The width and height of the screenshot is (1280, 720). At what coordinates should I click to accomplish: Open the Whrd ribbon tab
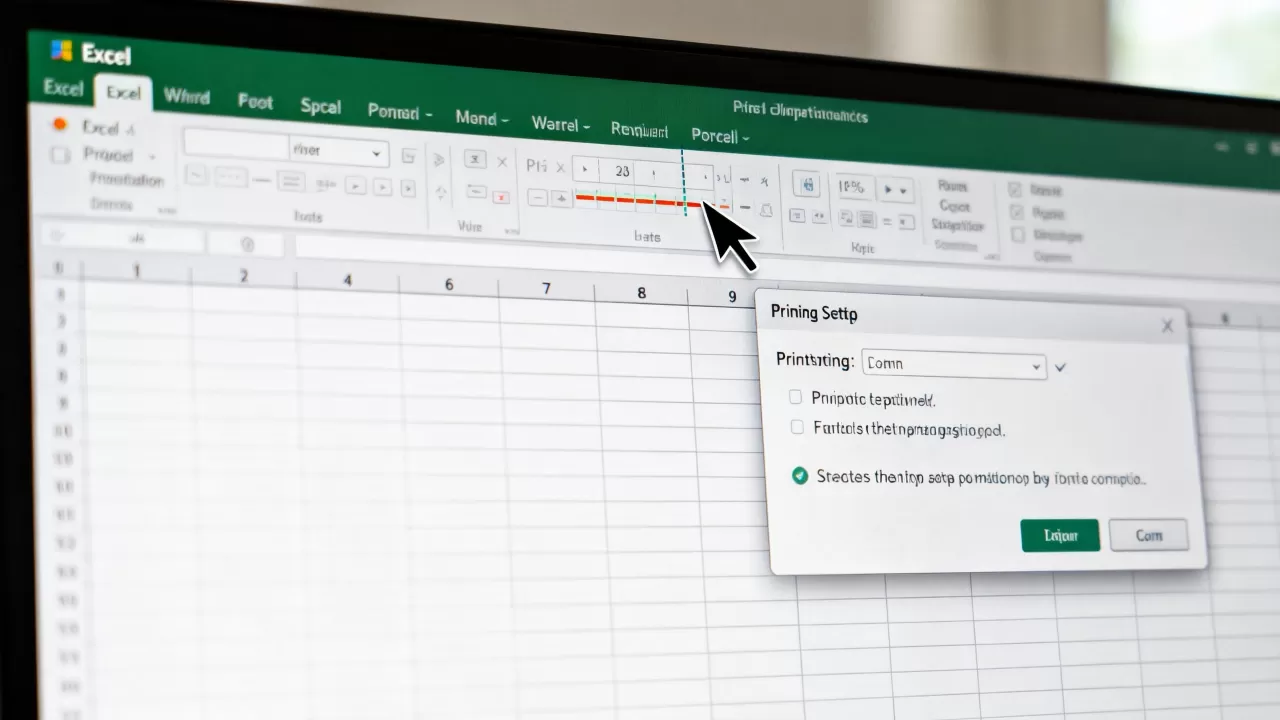point(187,97)
